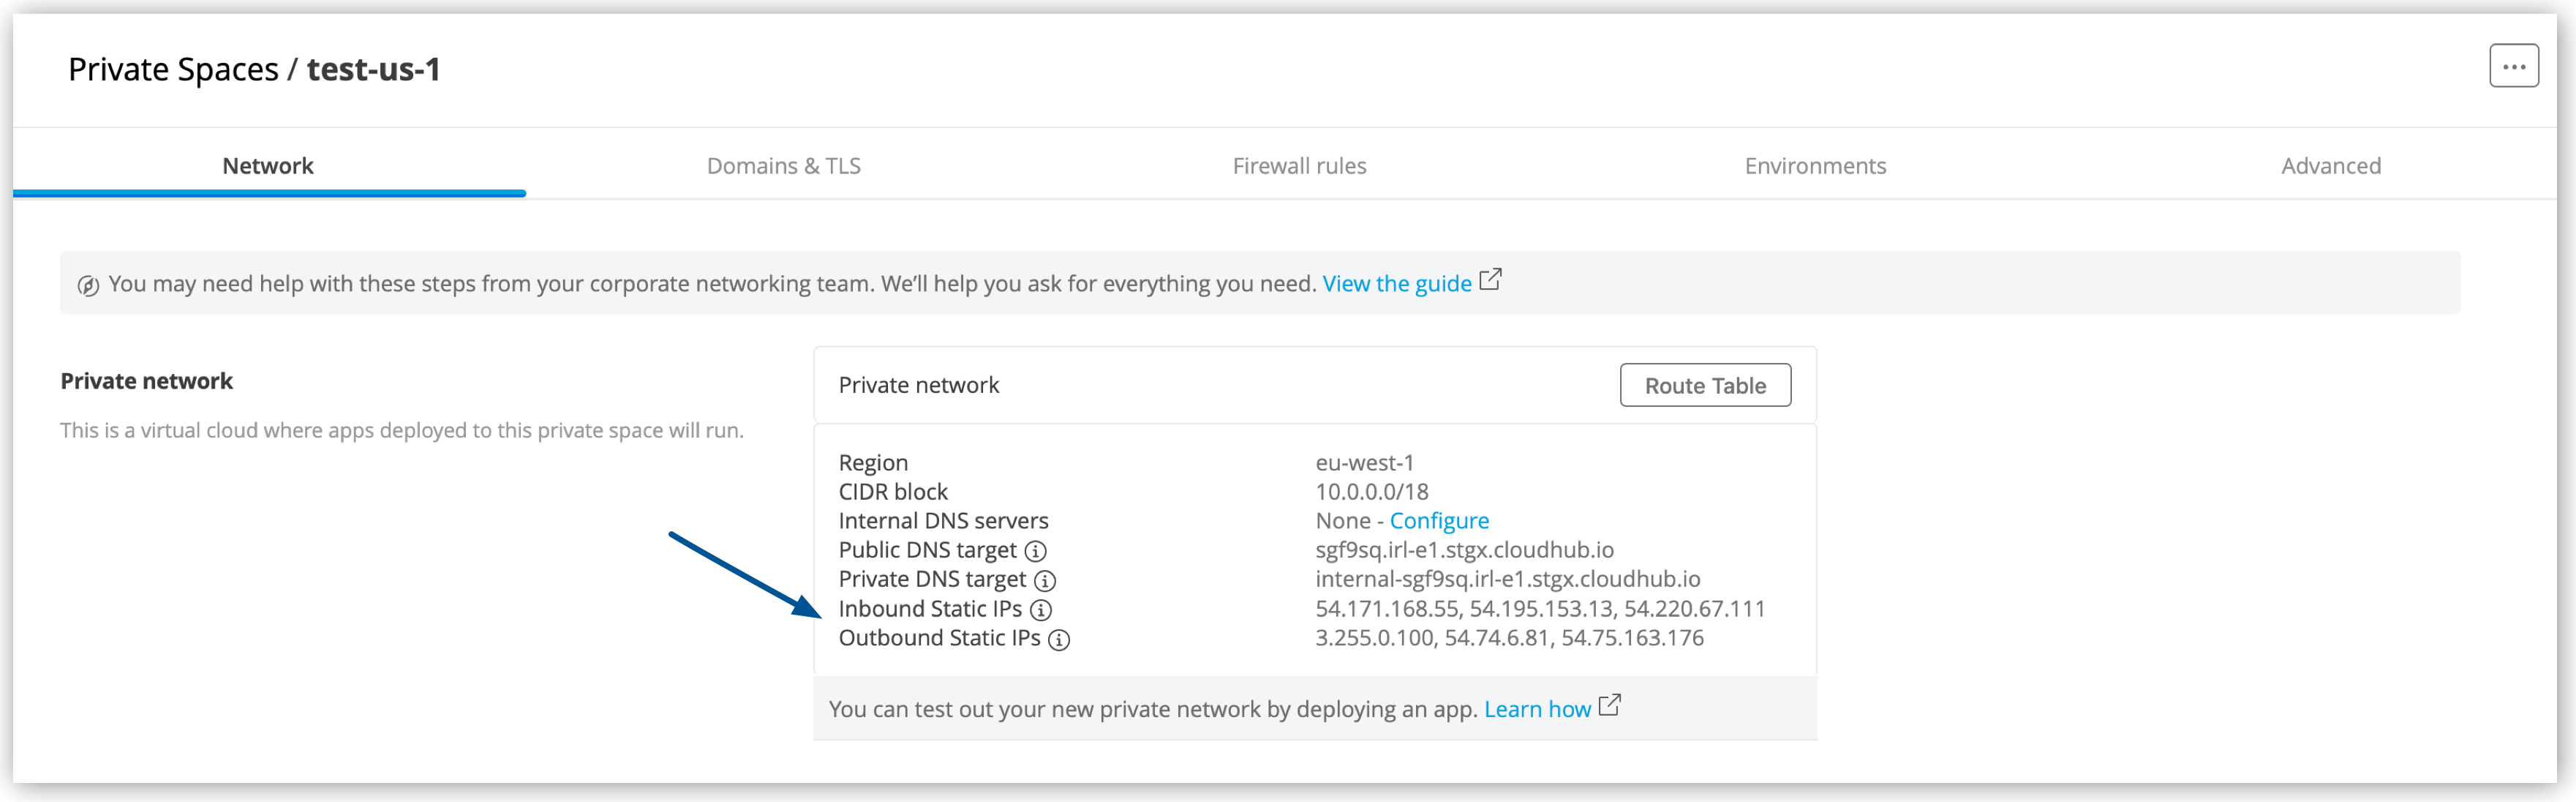Configure internal DNS servers
The image size is (2576, 802).
pyautogui.click(x=1439, y=520)
